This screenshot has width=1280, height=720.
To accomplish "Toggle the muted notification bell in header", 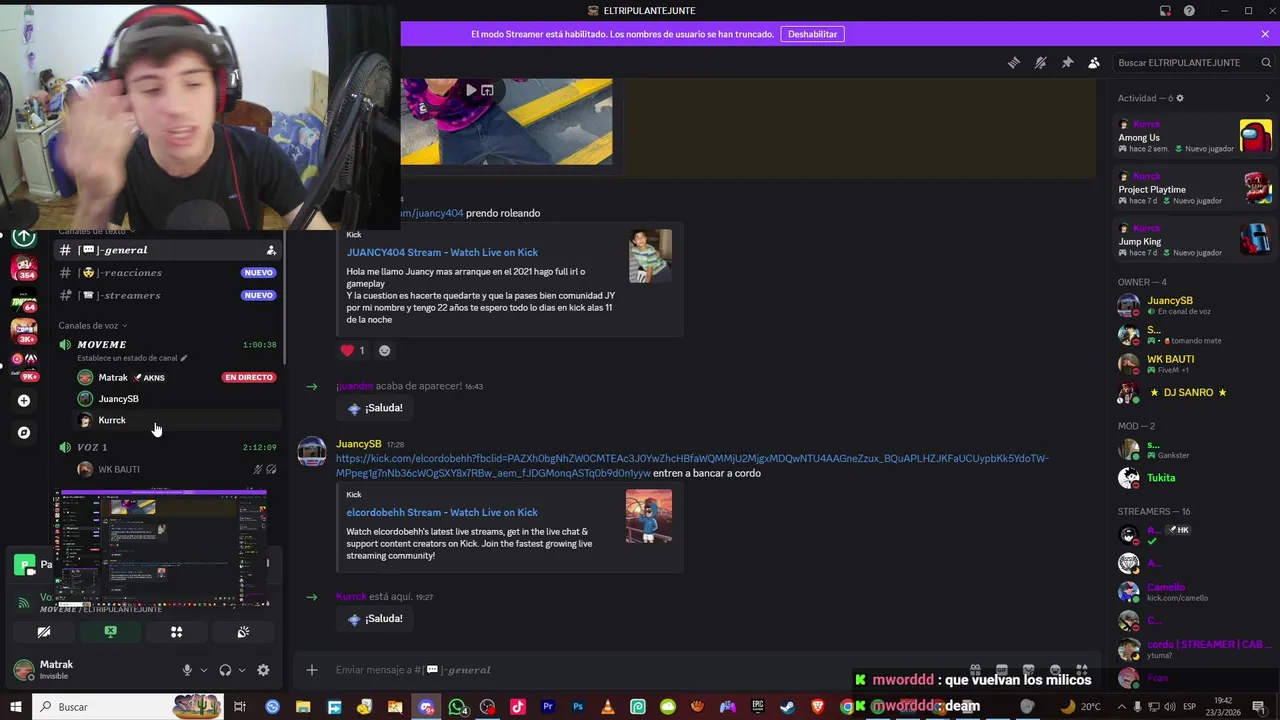I will 1041,62.
